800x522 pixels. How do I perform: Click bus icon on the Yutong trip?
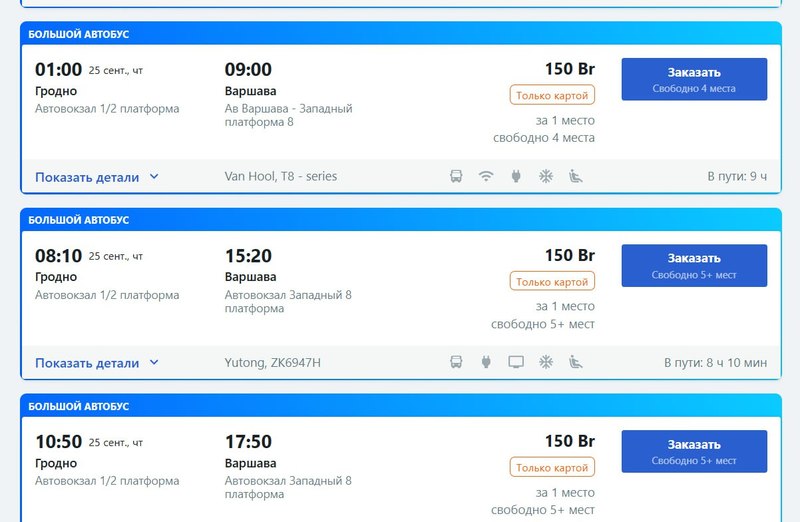(x=456, y=362)
